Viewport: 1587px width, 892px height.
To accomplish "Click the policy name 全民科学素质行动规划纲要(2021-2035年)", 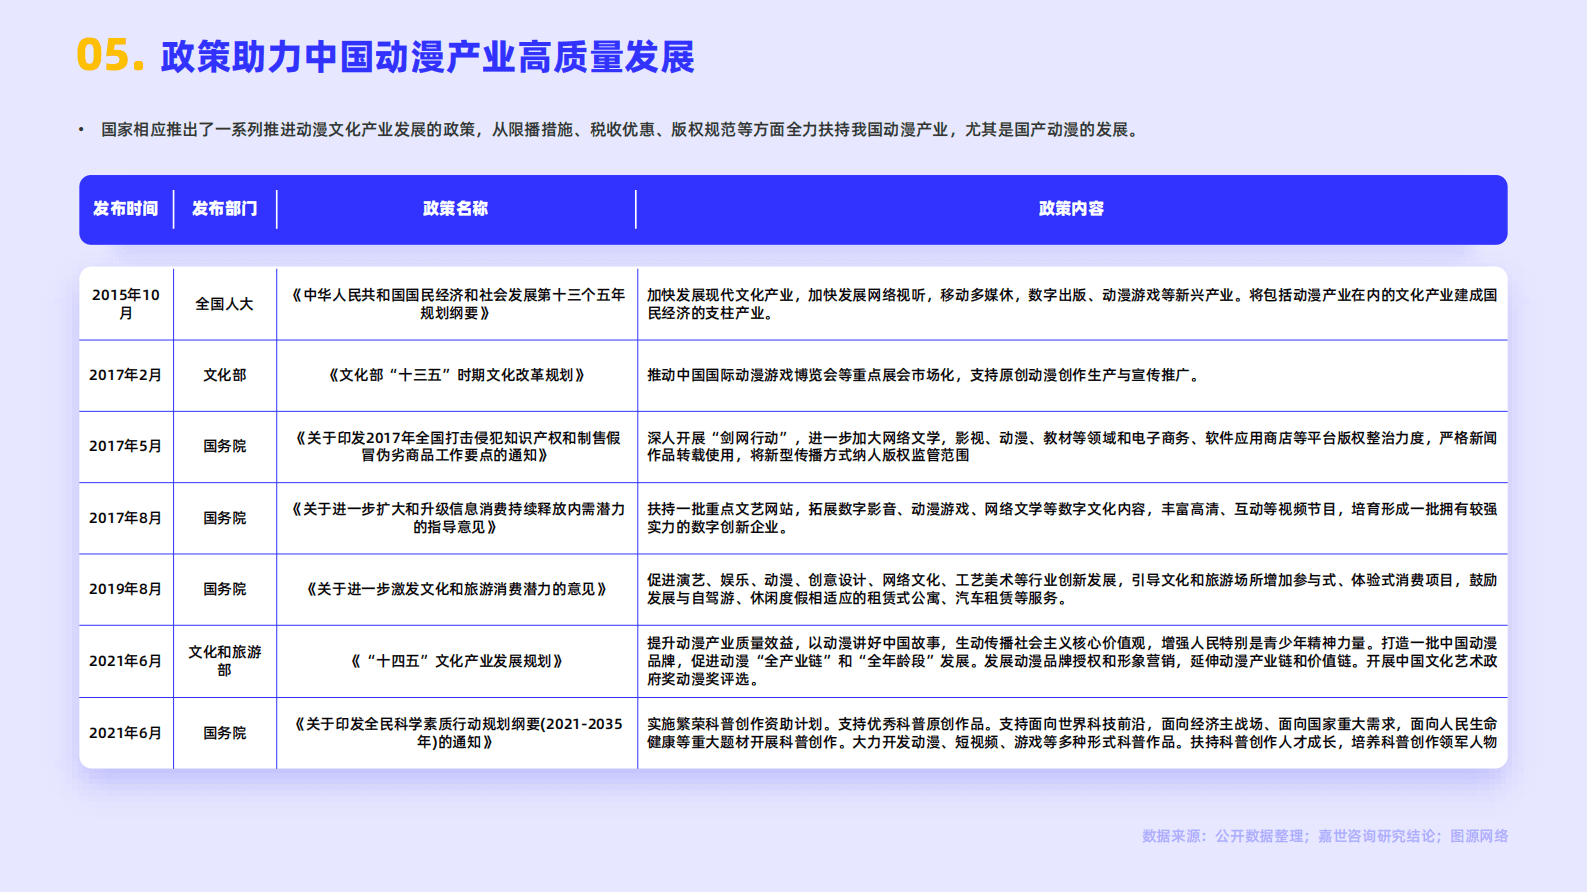I will point(457,733).
